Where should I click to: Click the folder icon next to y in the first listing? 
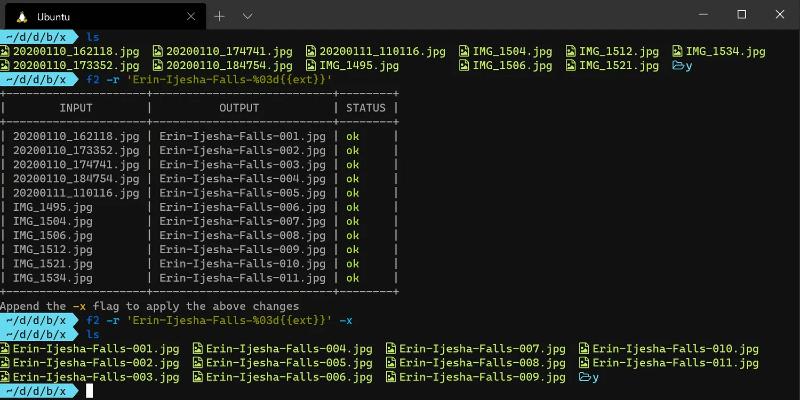click(x=678, y=65)
